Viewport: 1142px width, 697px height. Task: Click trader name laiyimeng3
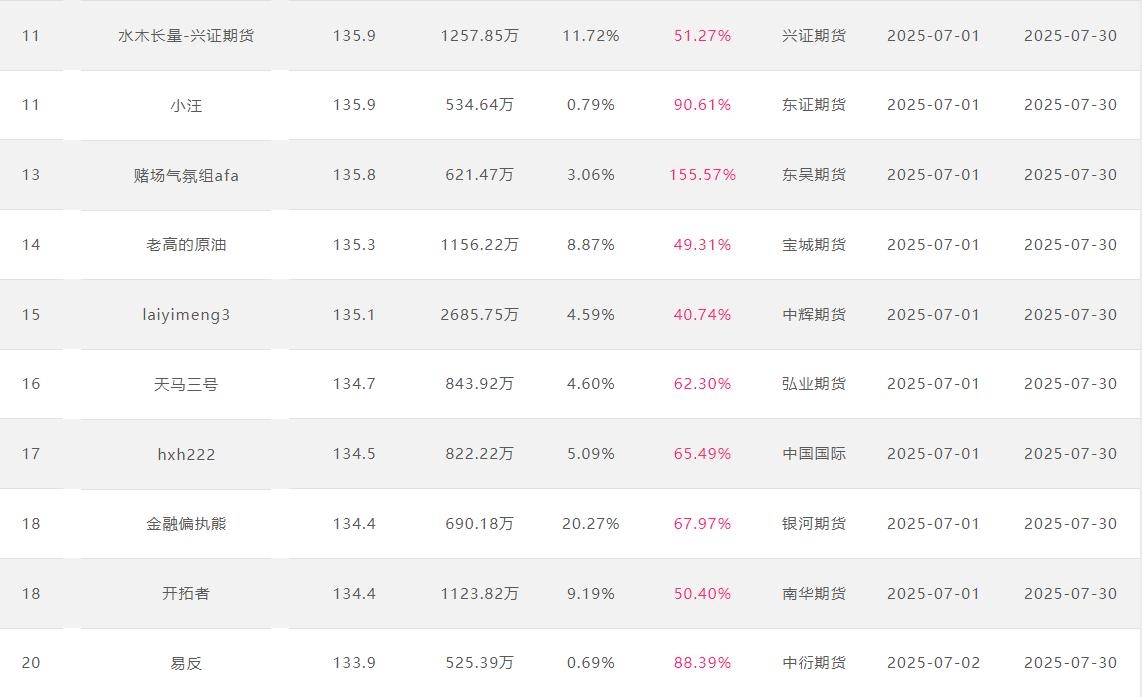click(186, 315)
